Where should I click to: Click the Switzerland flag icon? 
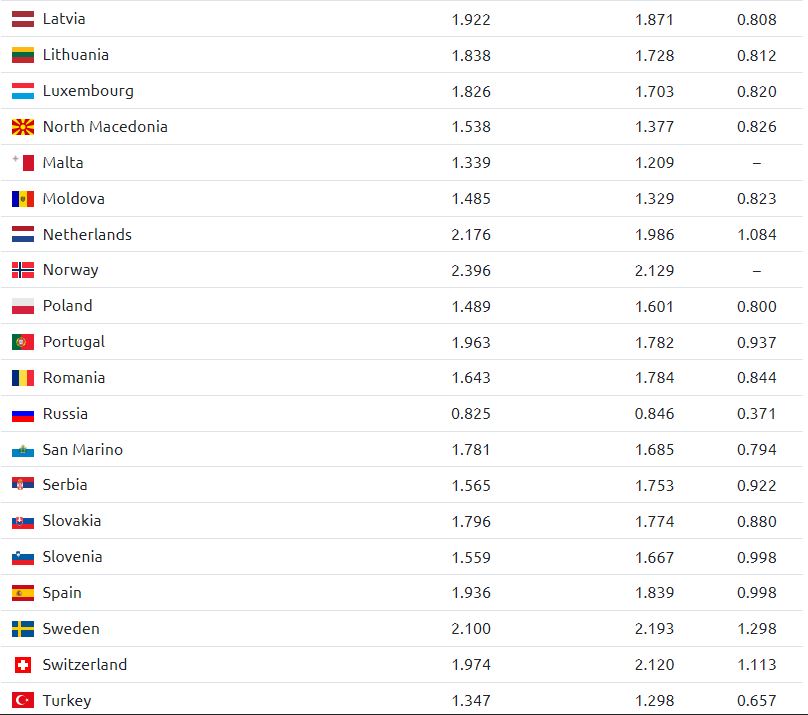point(23,665)
